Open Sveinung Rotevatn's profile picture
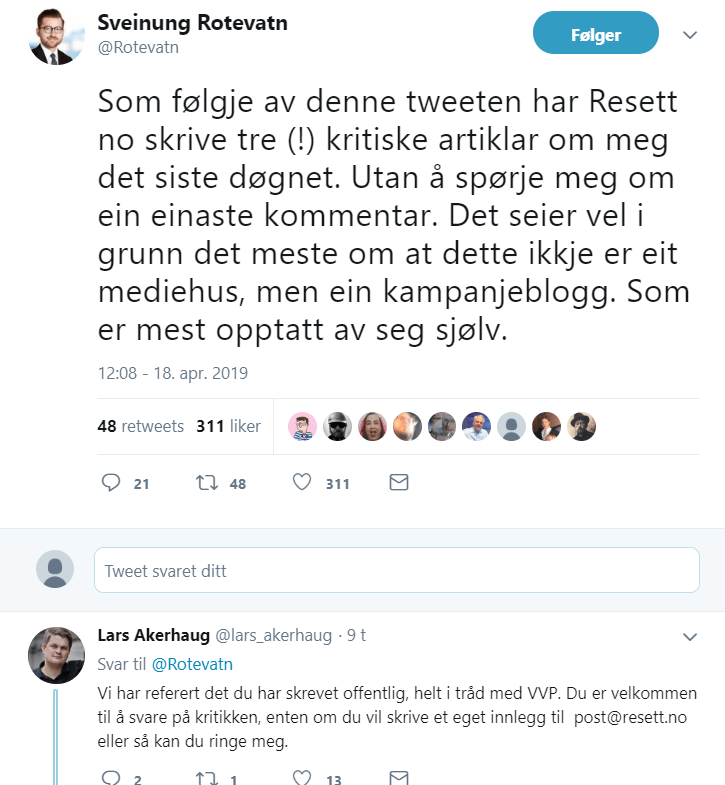 point(57,37)
